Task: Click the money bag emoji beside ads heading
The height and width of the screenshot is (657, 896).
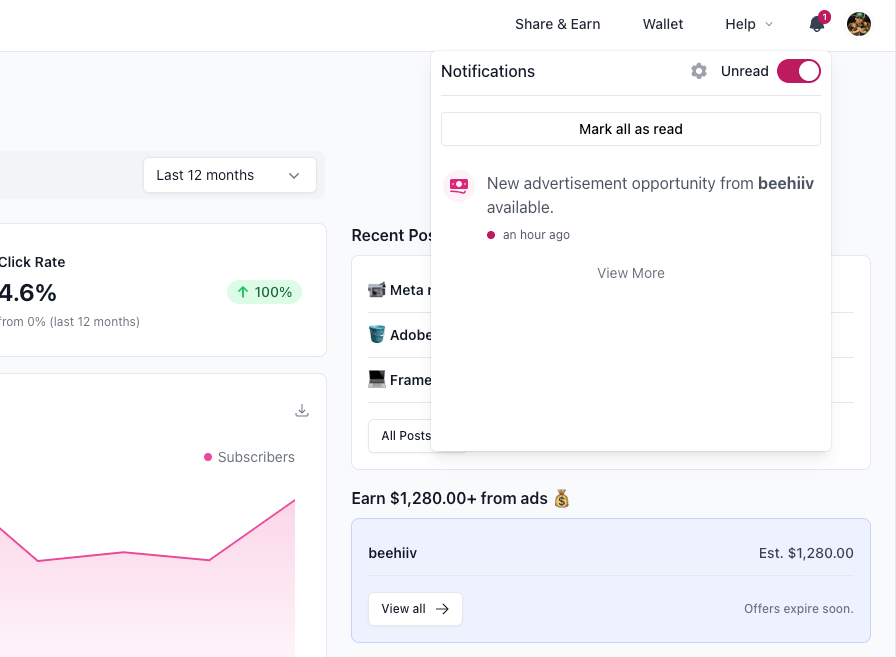Action: click(x=562, y=498)
